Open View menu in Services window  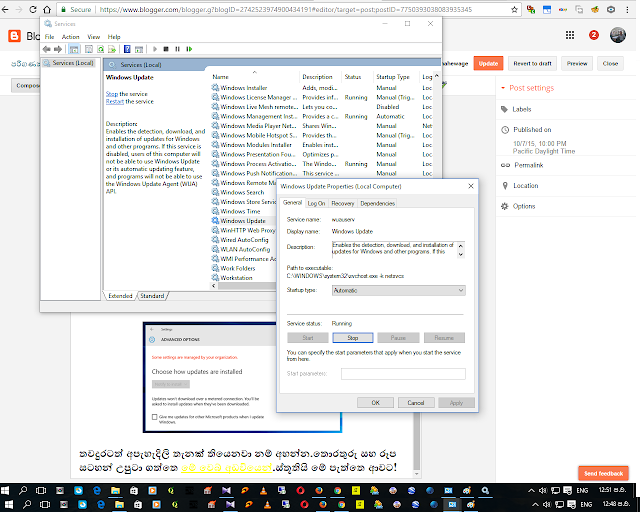pos(94,37)
